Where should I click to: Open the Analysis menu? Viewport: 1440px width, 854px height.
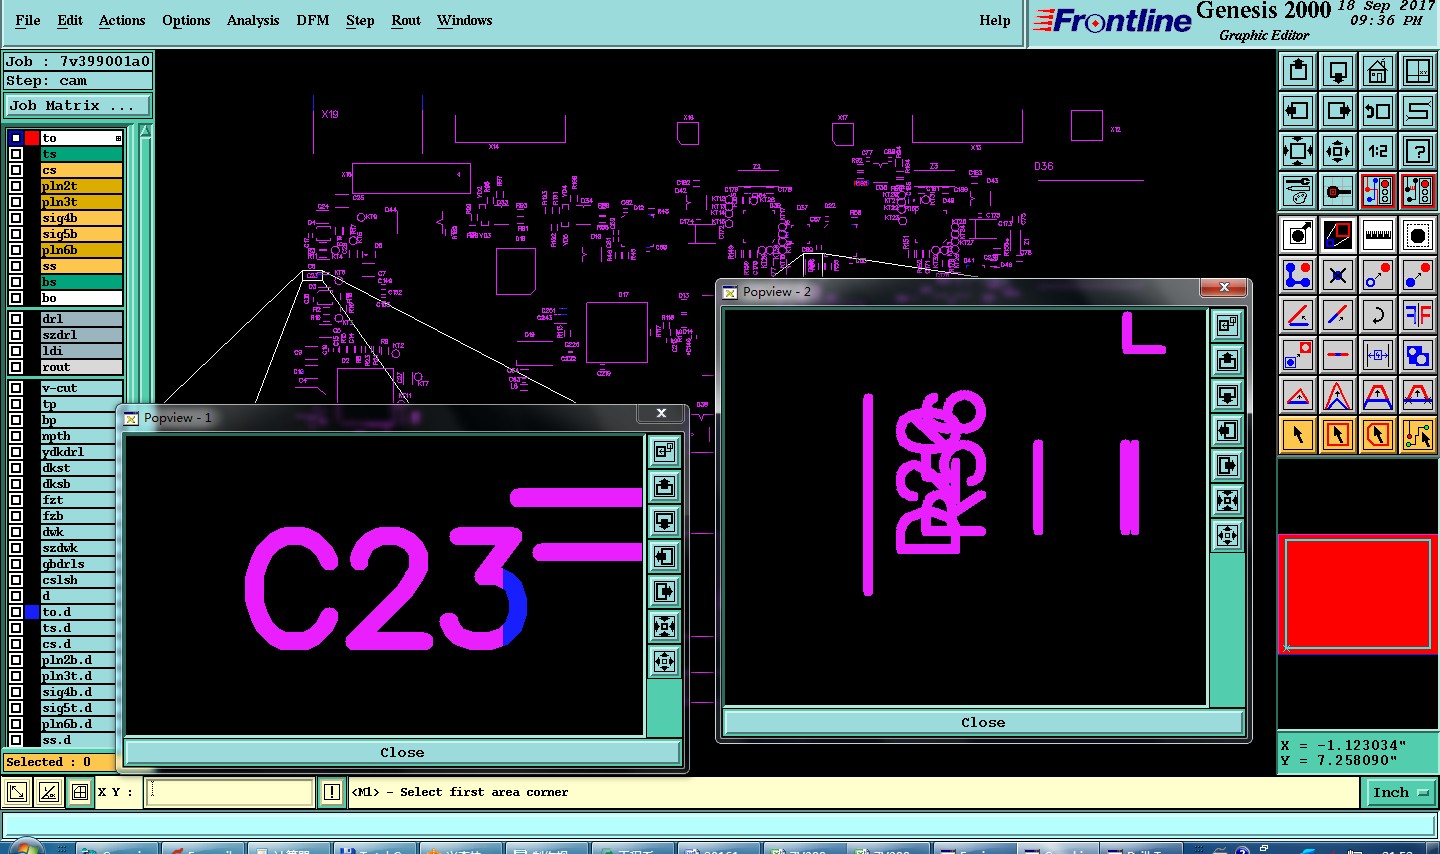(253, 20)
